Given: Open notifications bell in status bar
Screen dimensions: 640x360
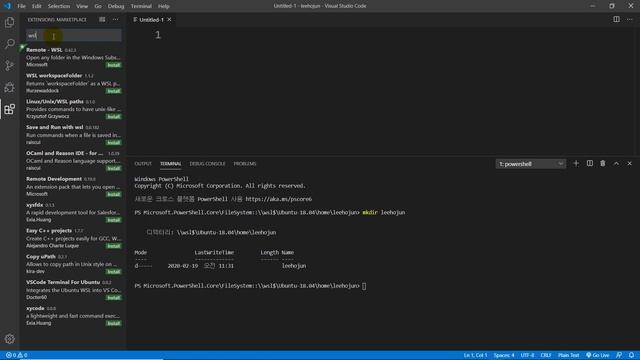Looking at the screenshot, I should (x=631, y=355).
